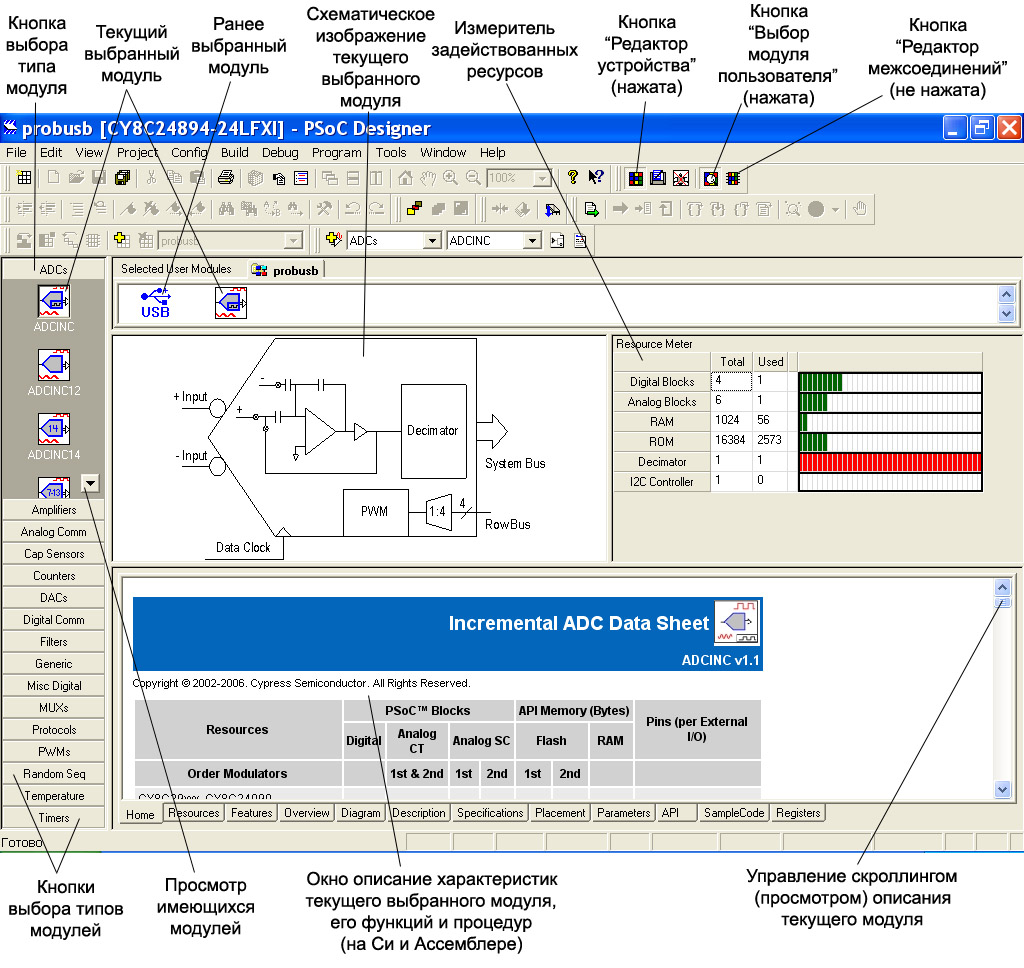1024x968 pixels.
Task: Expand the Counters module category
Action: [54, 575]
